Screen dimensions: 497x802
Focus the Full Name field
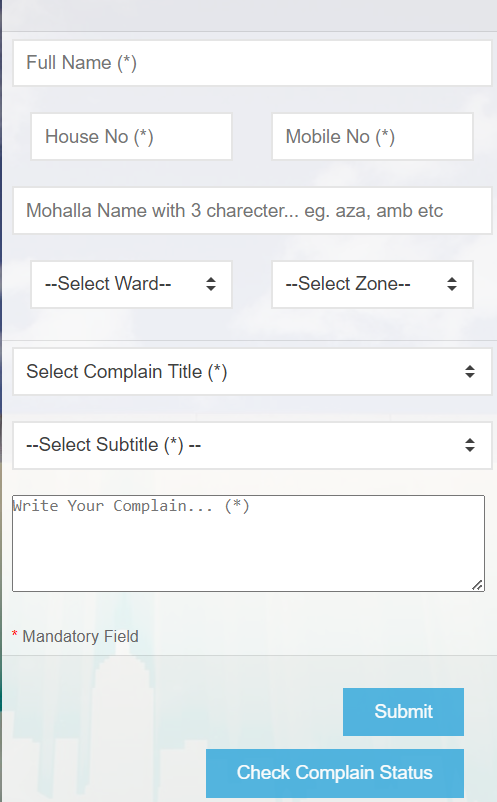click(x=252, y=63)
